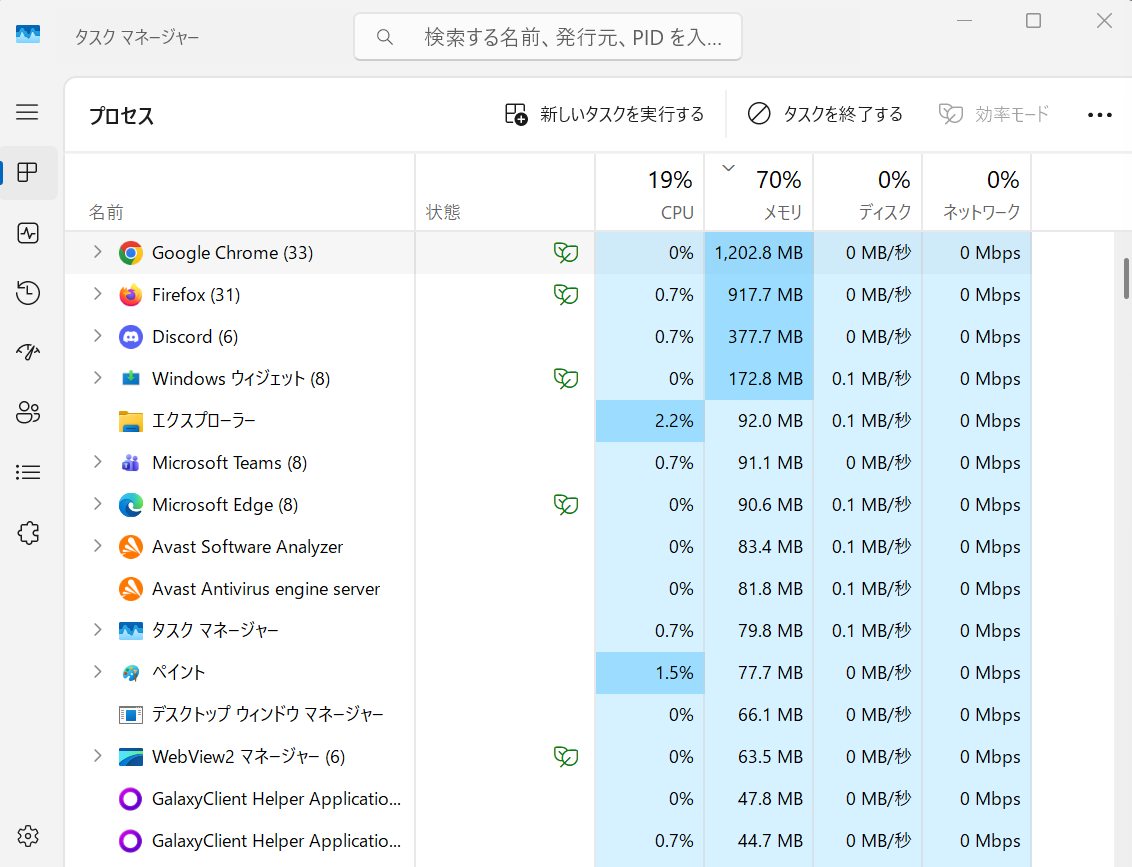The image size is (1132, 867).
Task: Expand the Discord process group
Action: pos(97,336)
